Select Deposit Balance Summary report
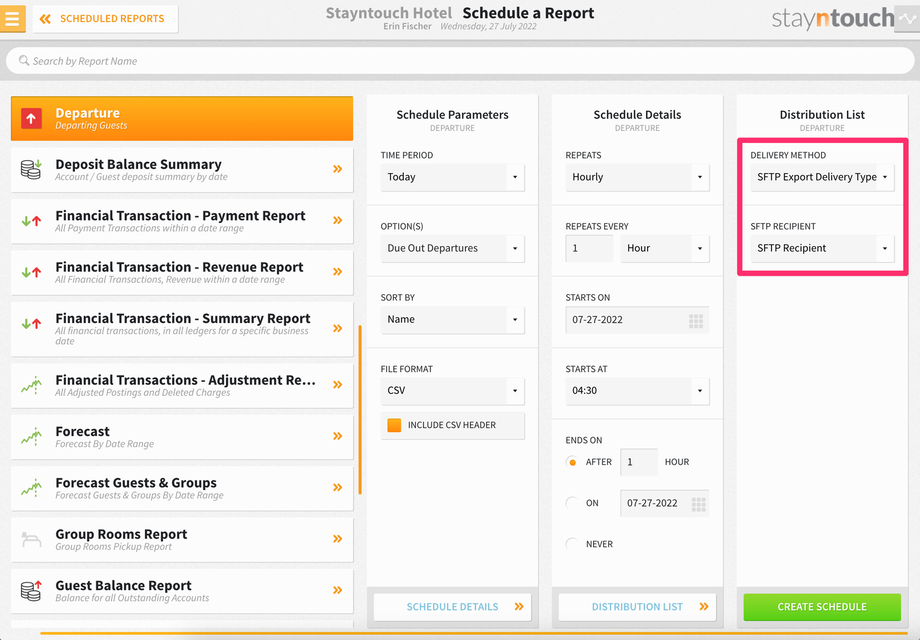This screenshot has height=640, width=920. click(x=182, y=170)
